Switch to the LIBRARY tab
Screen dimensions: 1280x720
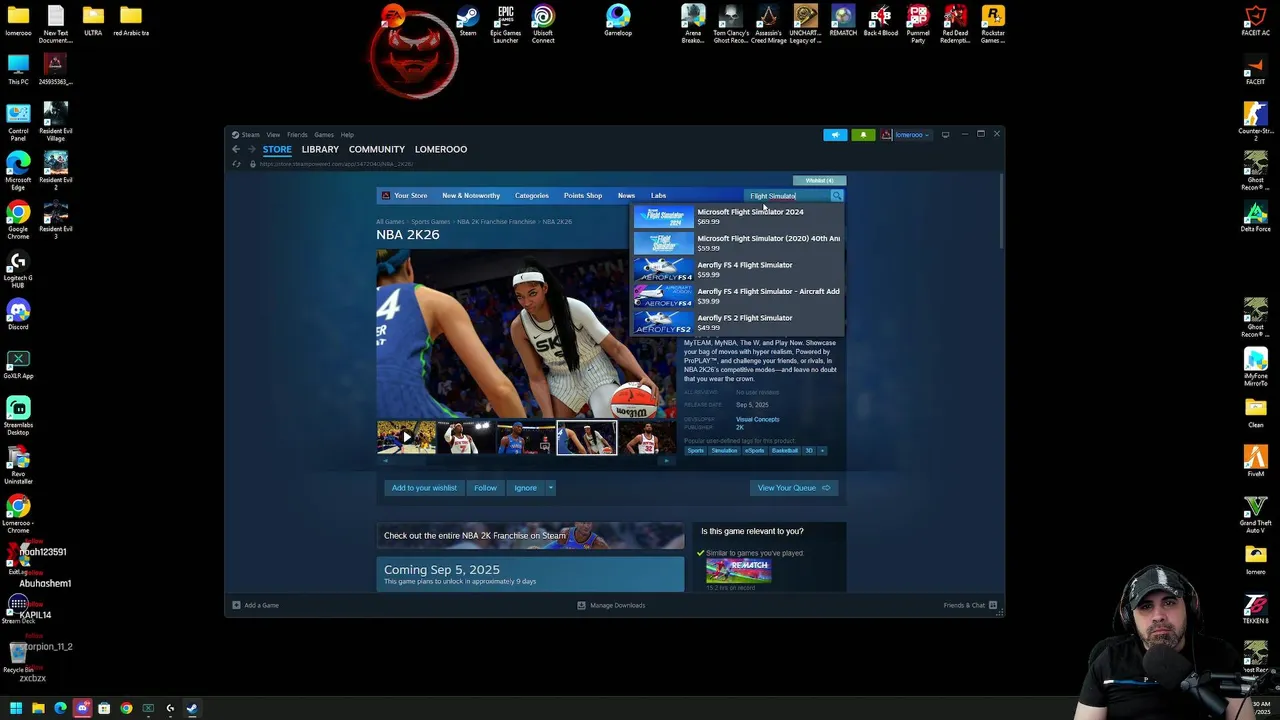pos(320,149)
